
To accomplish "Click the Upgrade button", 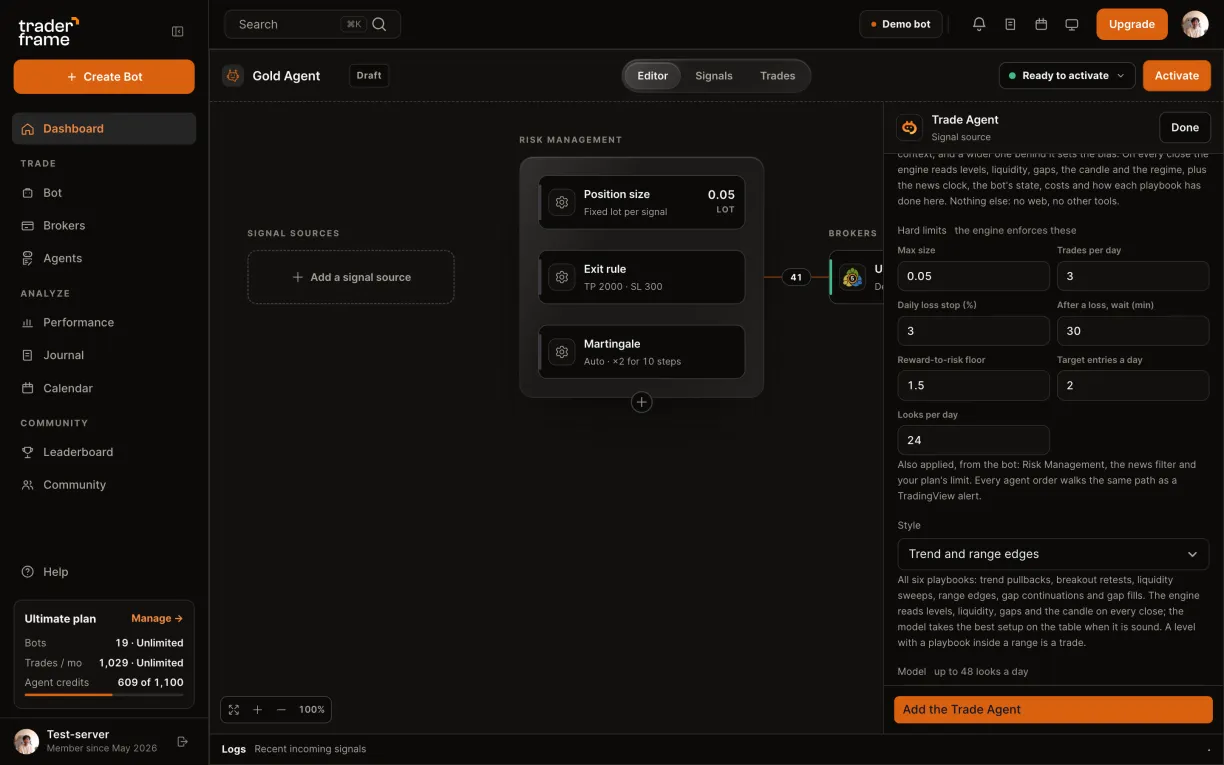I will point(1132,24).
